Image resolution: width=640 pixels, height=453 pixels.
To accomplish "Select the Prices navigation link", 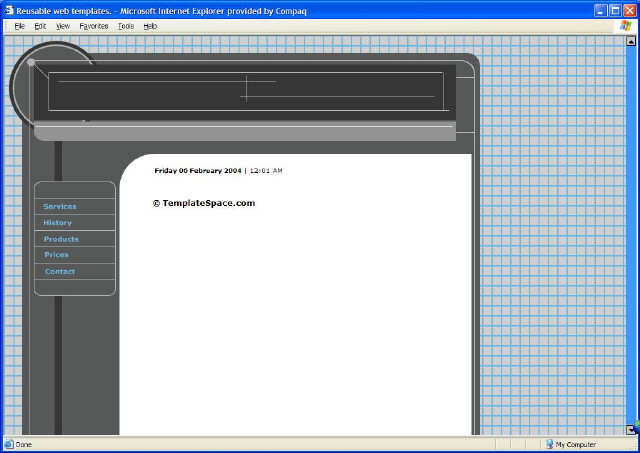I will point(56,255).
